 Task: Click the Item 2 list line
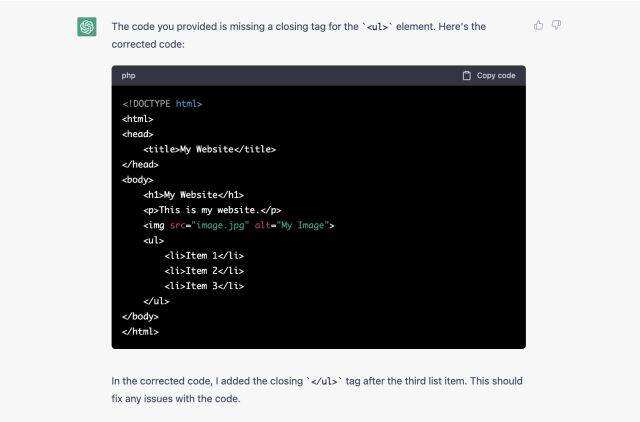pos(204,270)
